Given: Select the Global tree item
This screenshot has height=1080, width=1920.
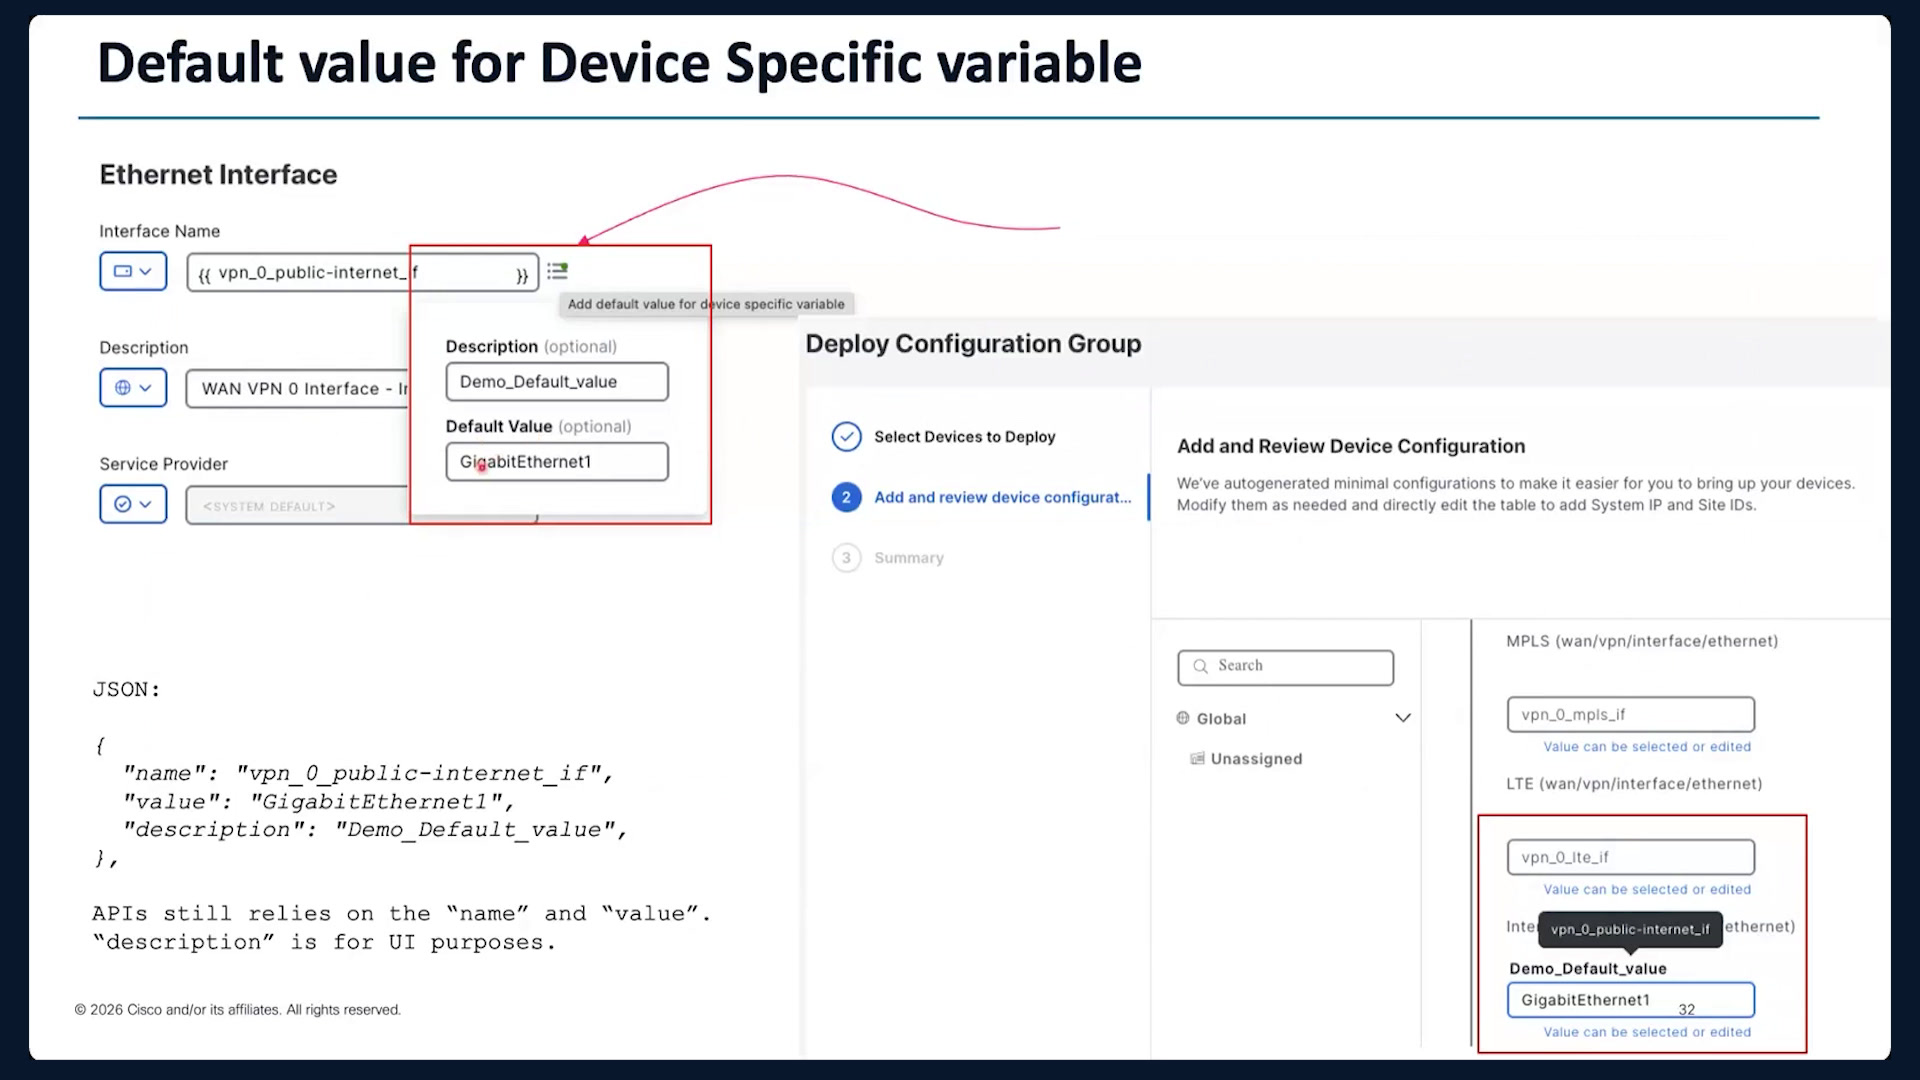Looking at the screenshot, I should [1221, 719].
